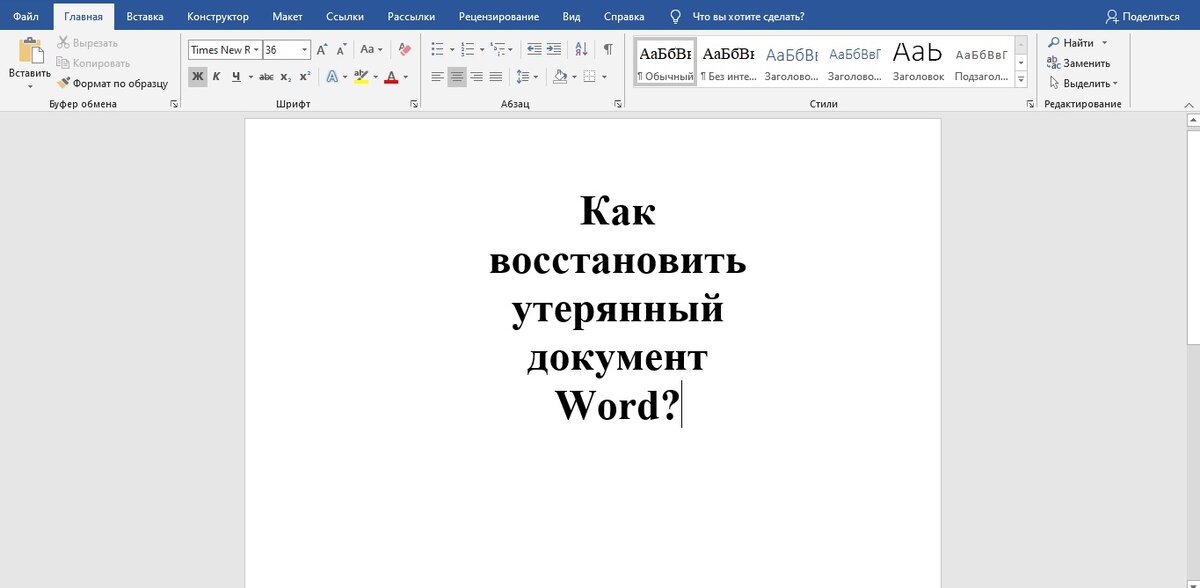Increase paragraph indent
The width and height of the screenshot is (1200, 588).
[553, 49]
